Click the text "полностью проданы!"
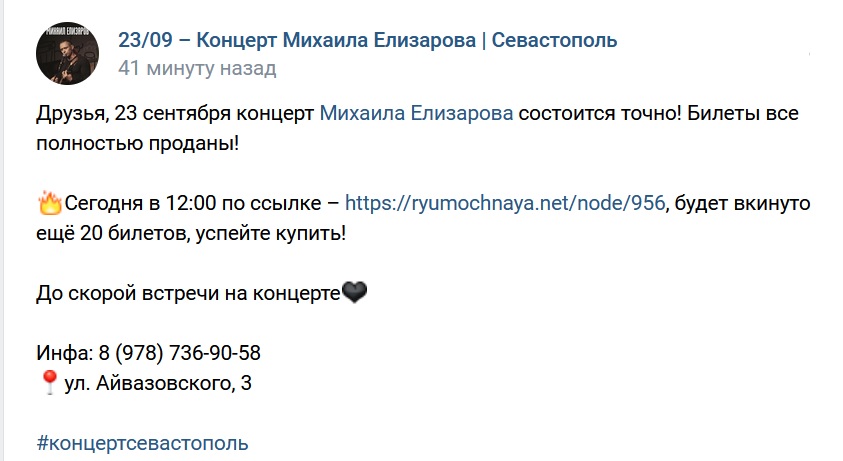Viewport: 843px width, 461px height. coord(138,144)
